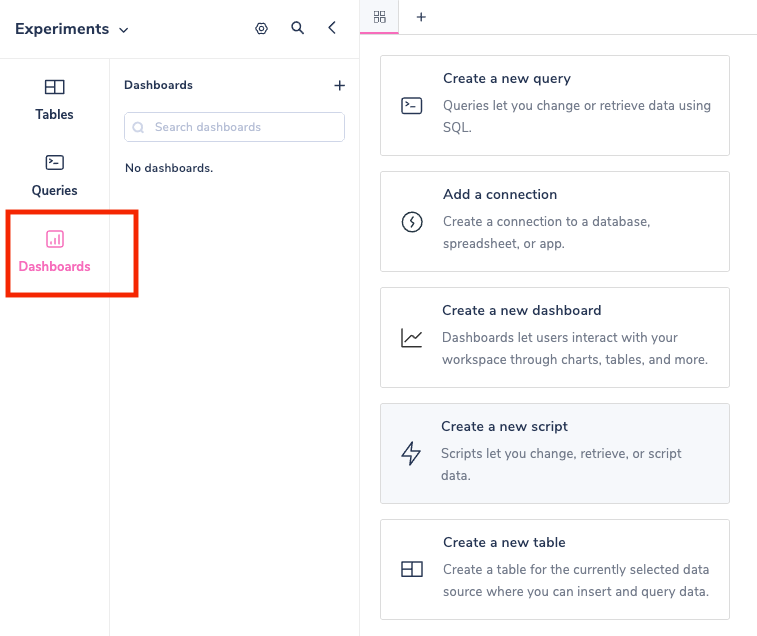Click the Create a new table card

click(555, 569)
